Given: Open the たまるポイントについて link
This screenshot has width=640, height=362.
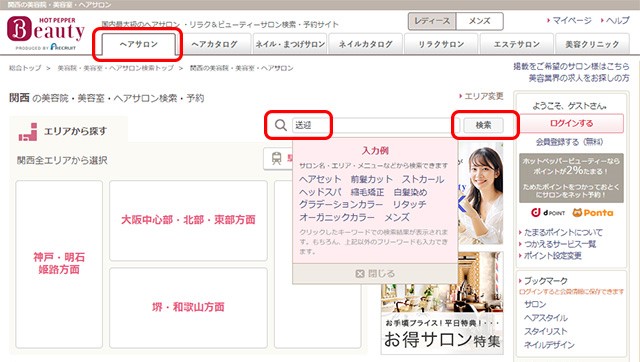Looking at the screenshot, I should click(563, 232).
